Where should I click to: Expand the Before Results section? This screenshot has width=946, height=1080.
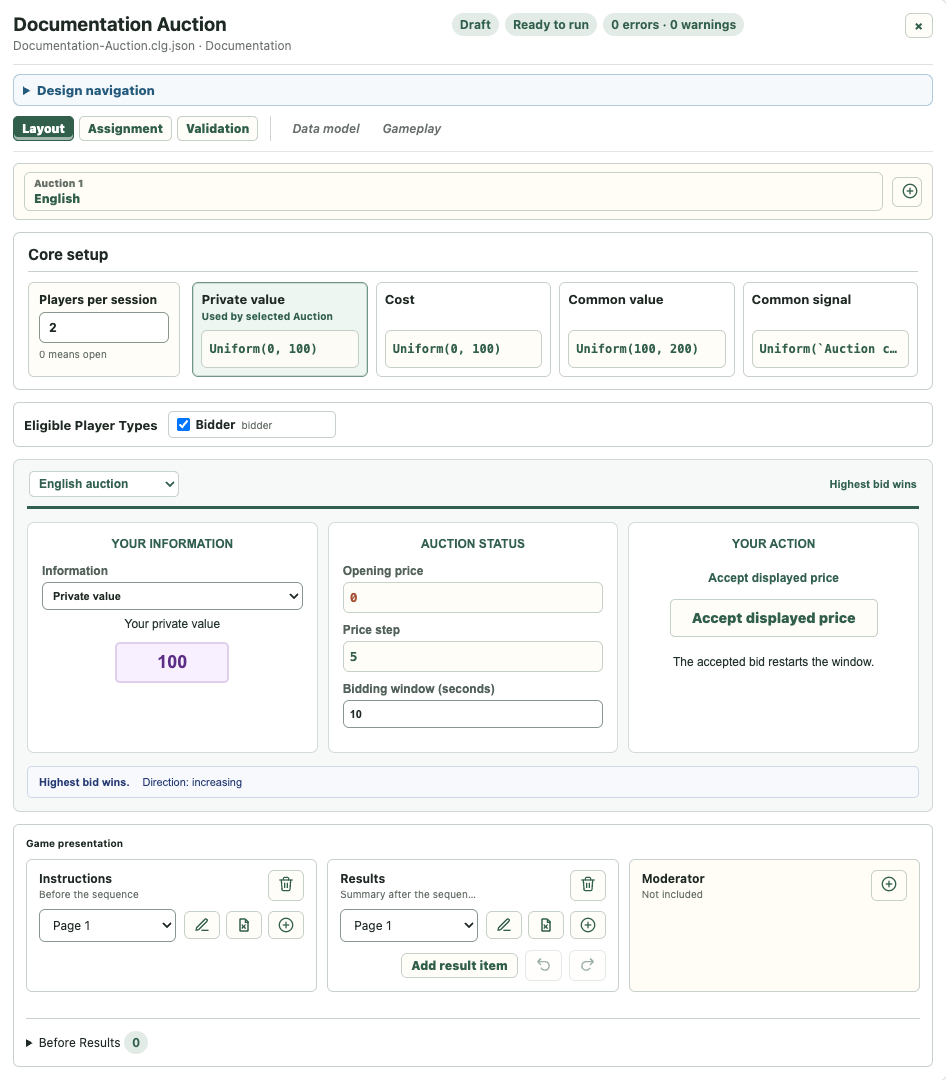coord(73,1042)
